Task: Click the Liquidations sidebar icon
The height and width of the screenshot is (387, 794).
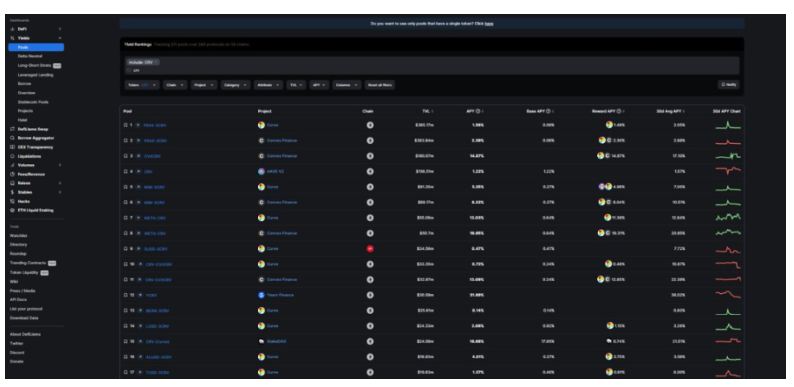Action: (x=13, y=156)
